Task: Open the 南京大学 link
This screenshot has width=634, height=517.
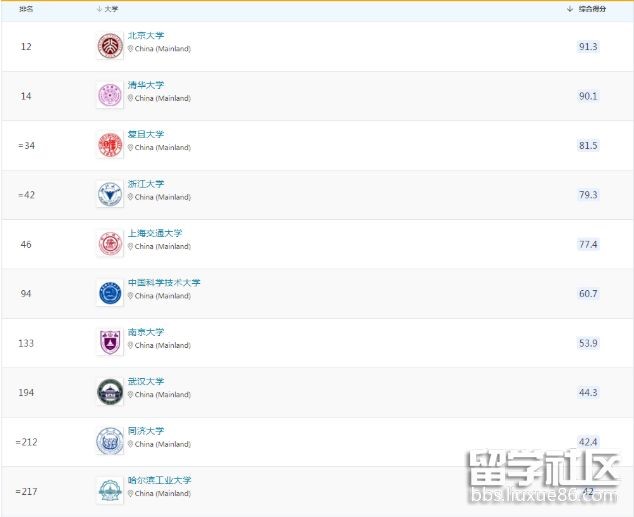Action: tap(146, 332)
